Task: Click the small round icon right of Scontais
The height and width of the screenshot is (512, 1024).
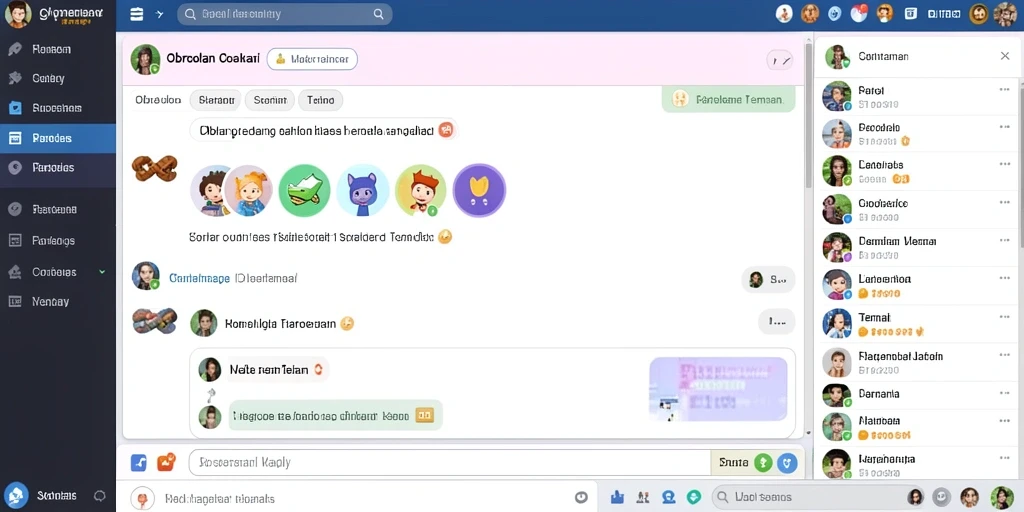Action: pos(100,496)
